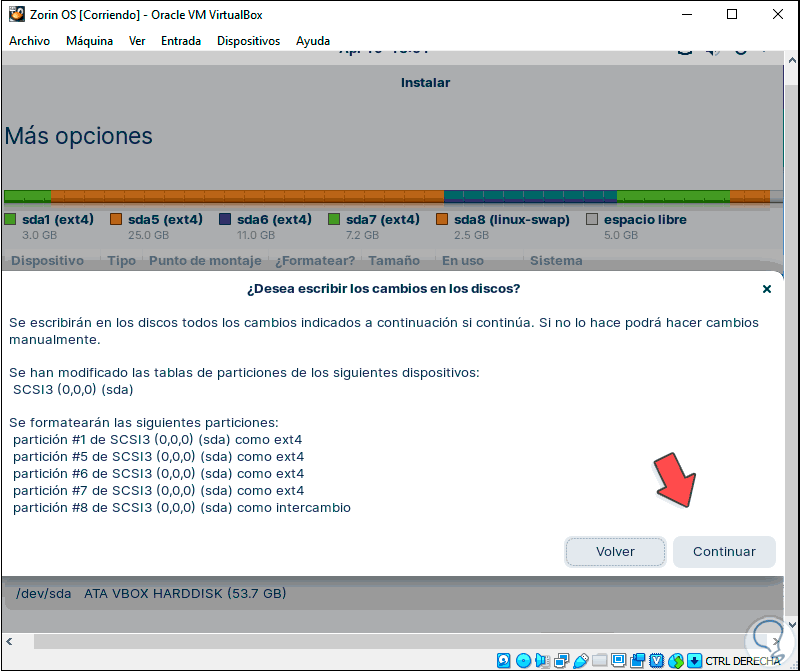Click the Continuar button
The image size is (801, 671).
coord(724,552)
